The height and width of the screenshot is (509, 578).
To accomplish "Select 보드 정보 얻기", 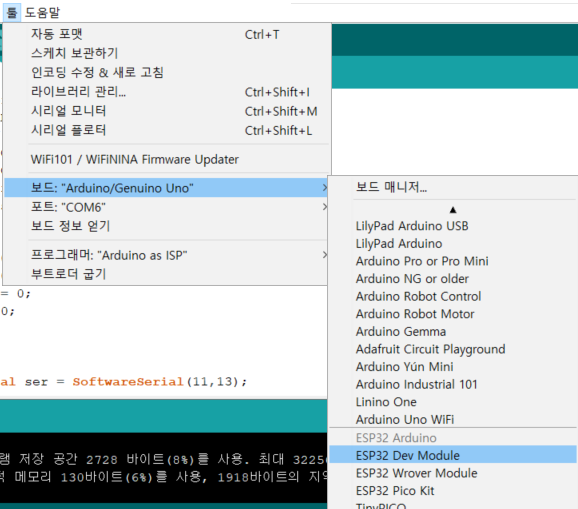I will (x=166, y=226).
